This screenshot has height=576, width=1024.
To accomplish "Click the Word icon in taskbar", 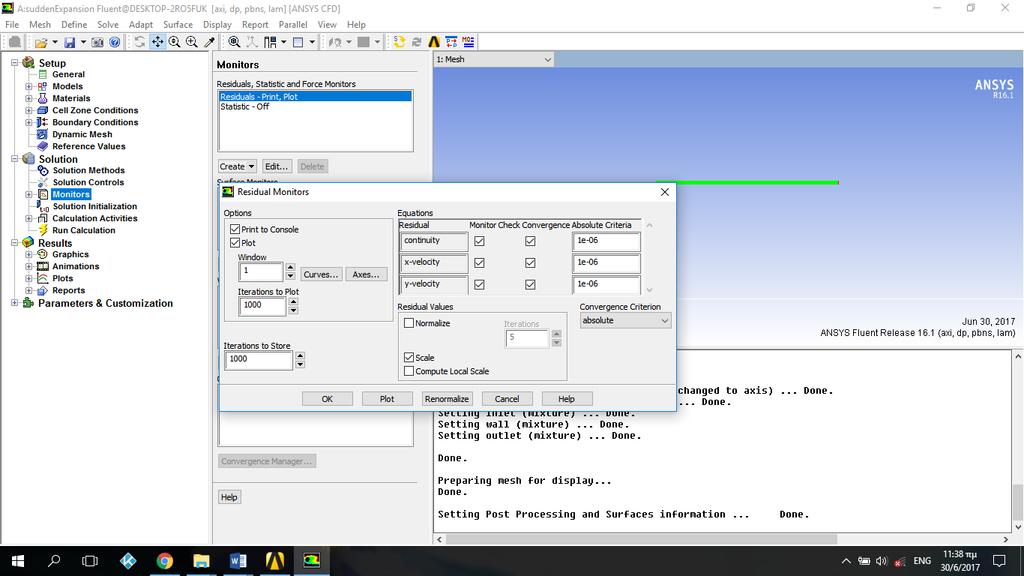I will 238,560.
